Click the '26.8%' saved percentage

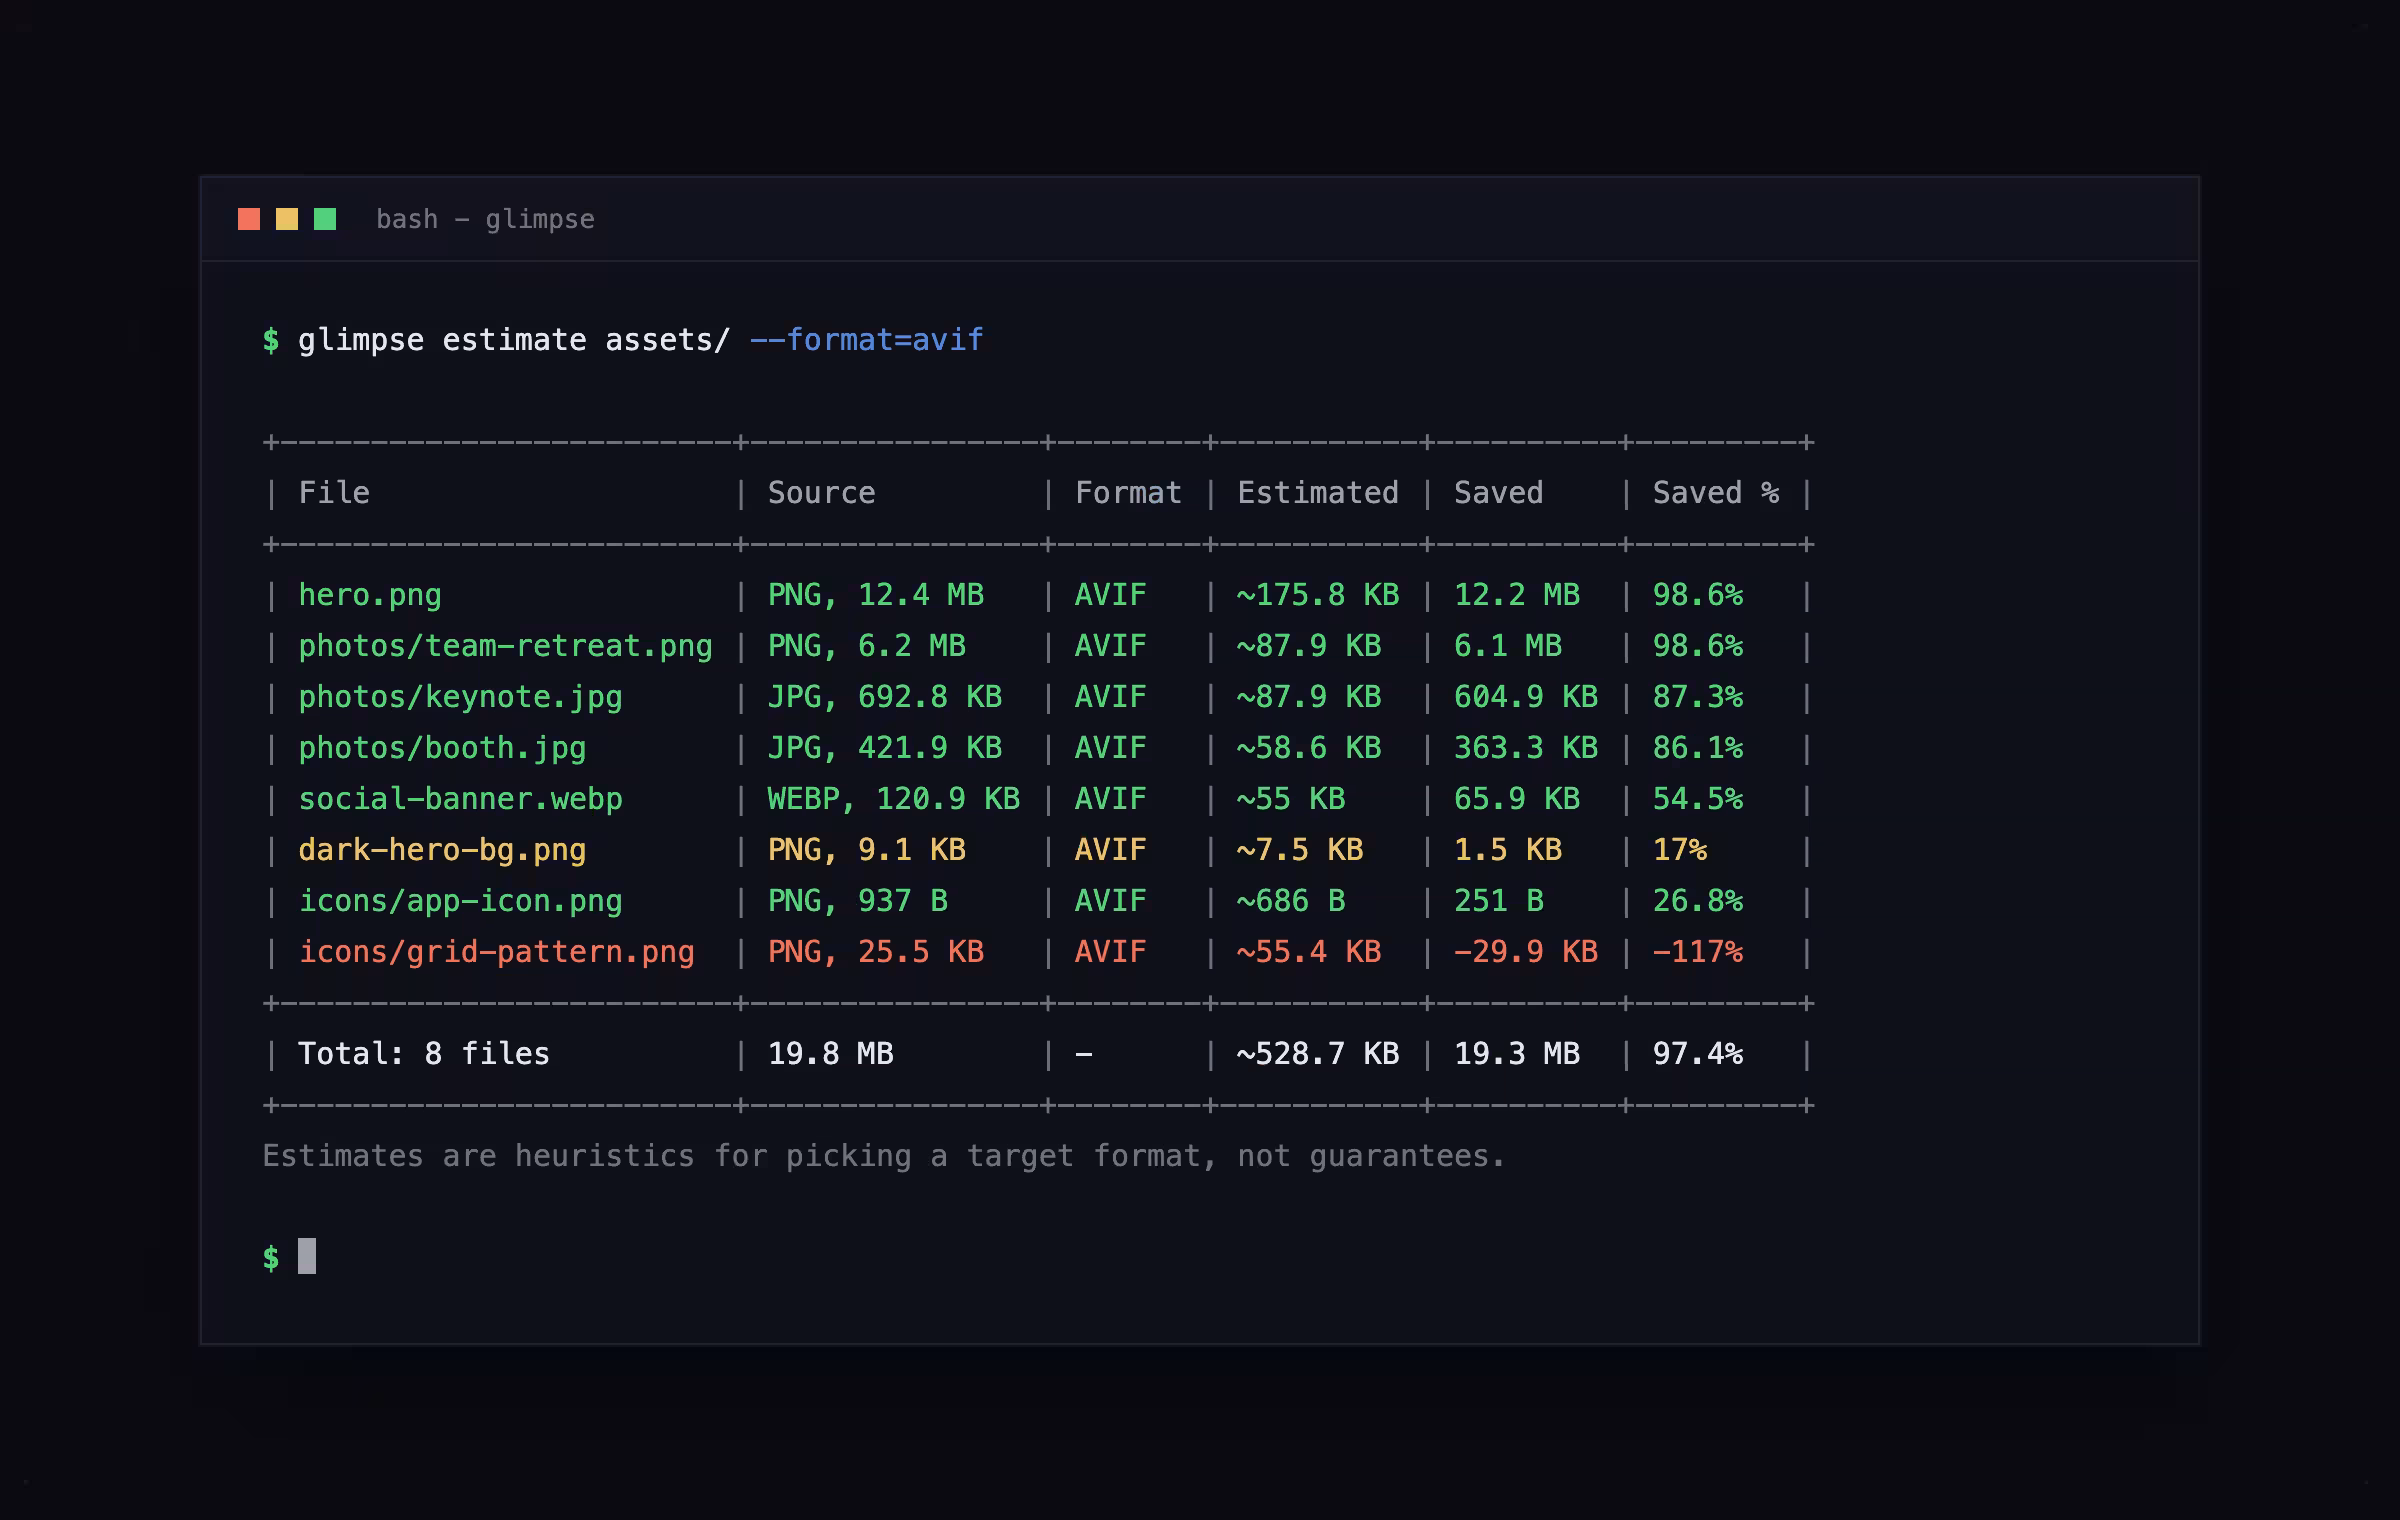click(1698, 901)
